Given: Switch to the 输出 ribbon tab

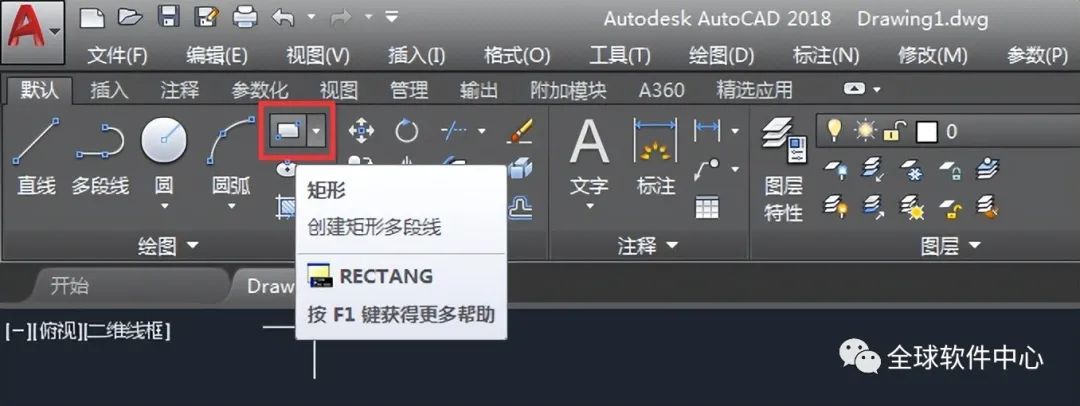Looking at the screenshot, I should (x=479, y=90).
